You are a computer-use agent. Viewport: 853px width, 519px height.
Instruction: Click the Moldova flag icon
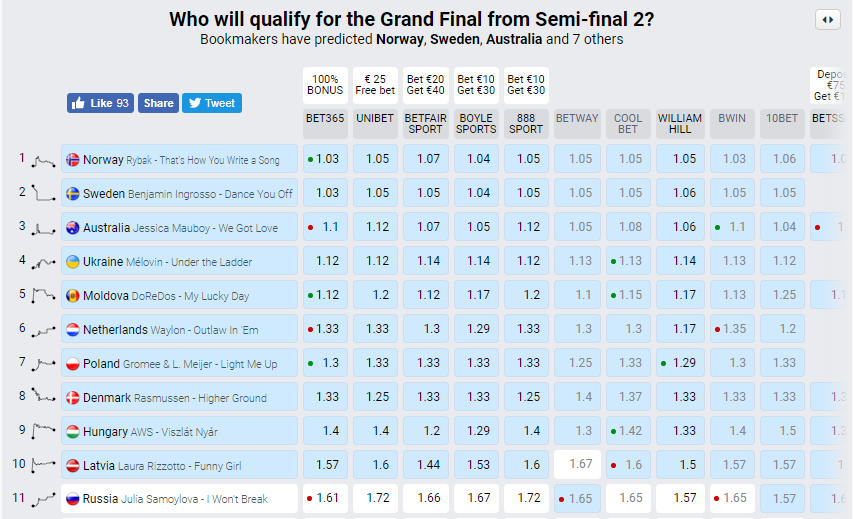pyautogui.click(x=72, y=295)
